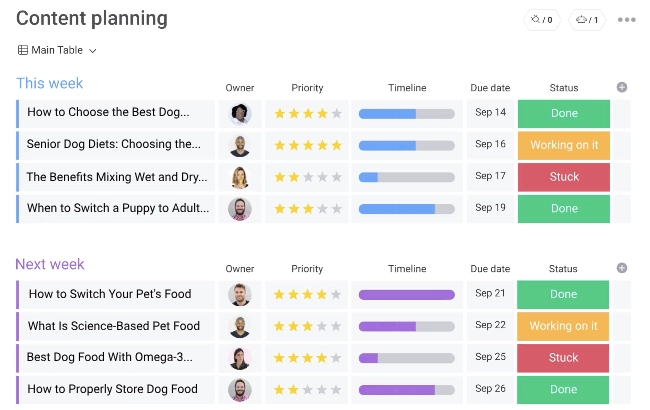Open the item How to Switch Your Pet's Food
Screen dimensions: 650x410
click(110, 294)
